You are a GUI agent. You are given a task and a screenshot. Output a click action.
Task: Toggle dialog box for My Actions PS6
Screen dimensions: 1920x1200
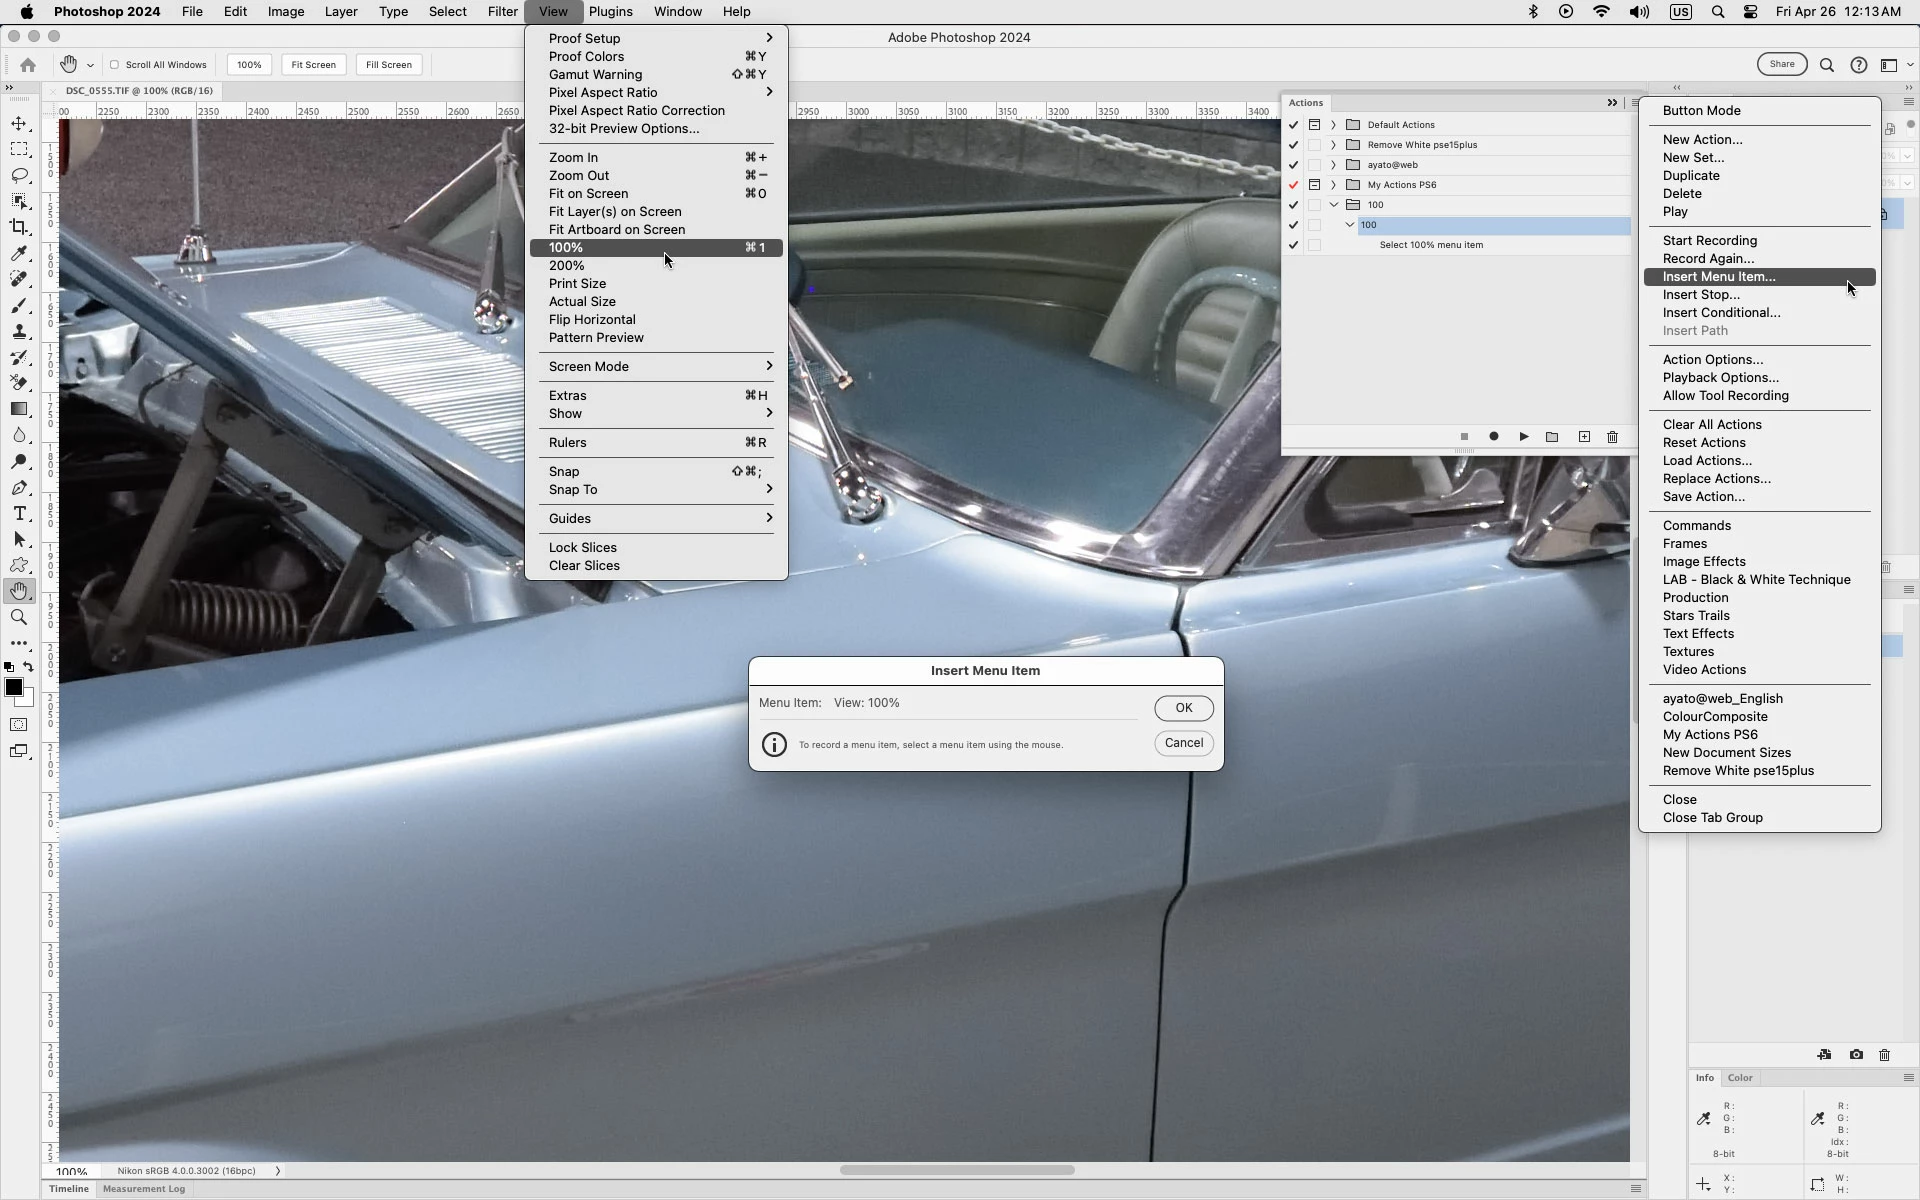click(x=1314, y=185)
